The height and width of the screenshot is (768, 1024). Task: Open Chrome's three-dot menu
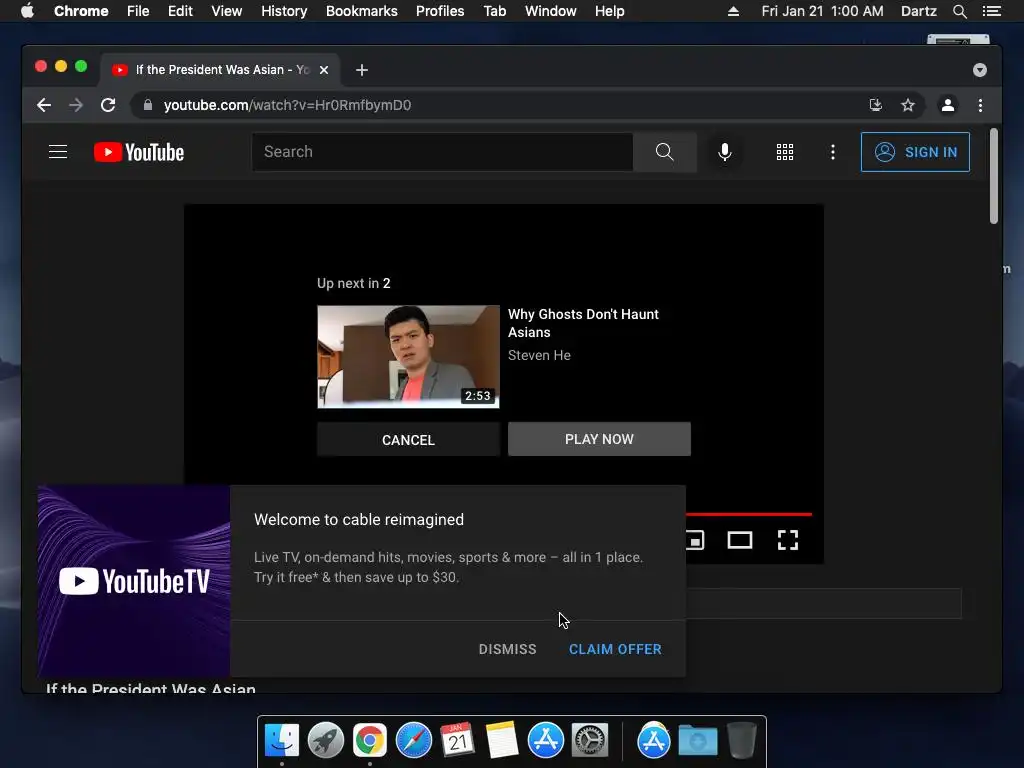pyautogui.click(x=980, y=105)
